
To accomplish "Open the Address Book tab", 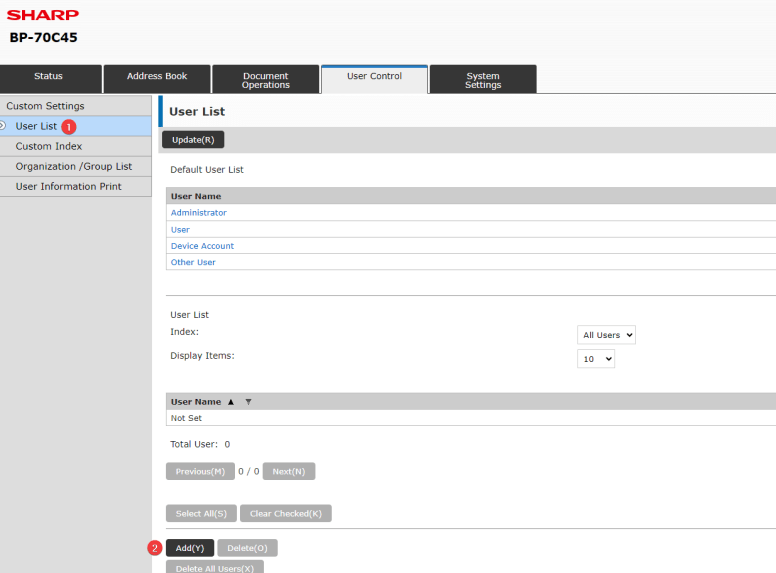I will 157,77.
